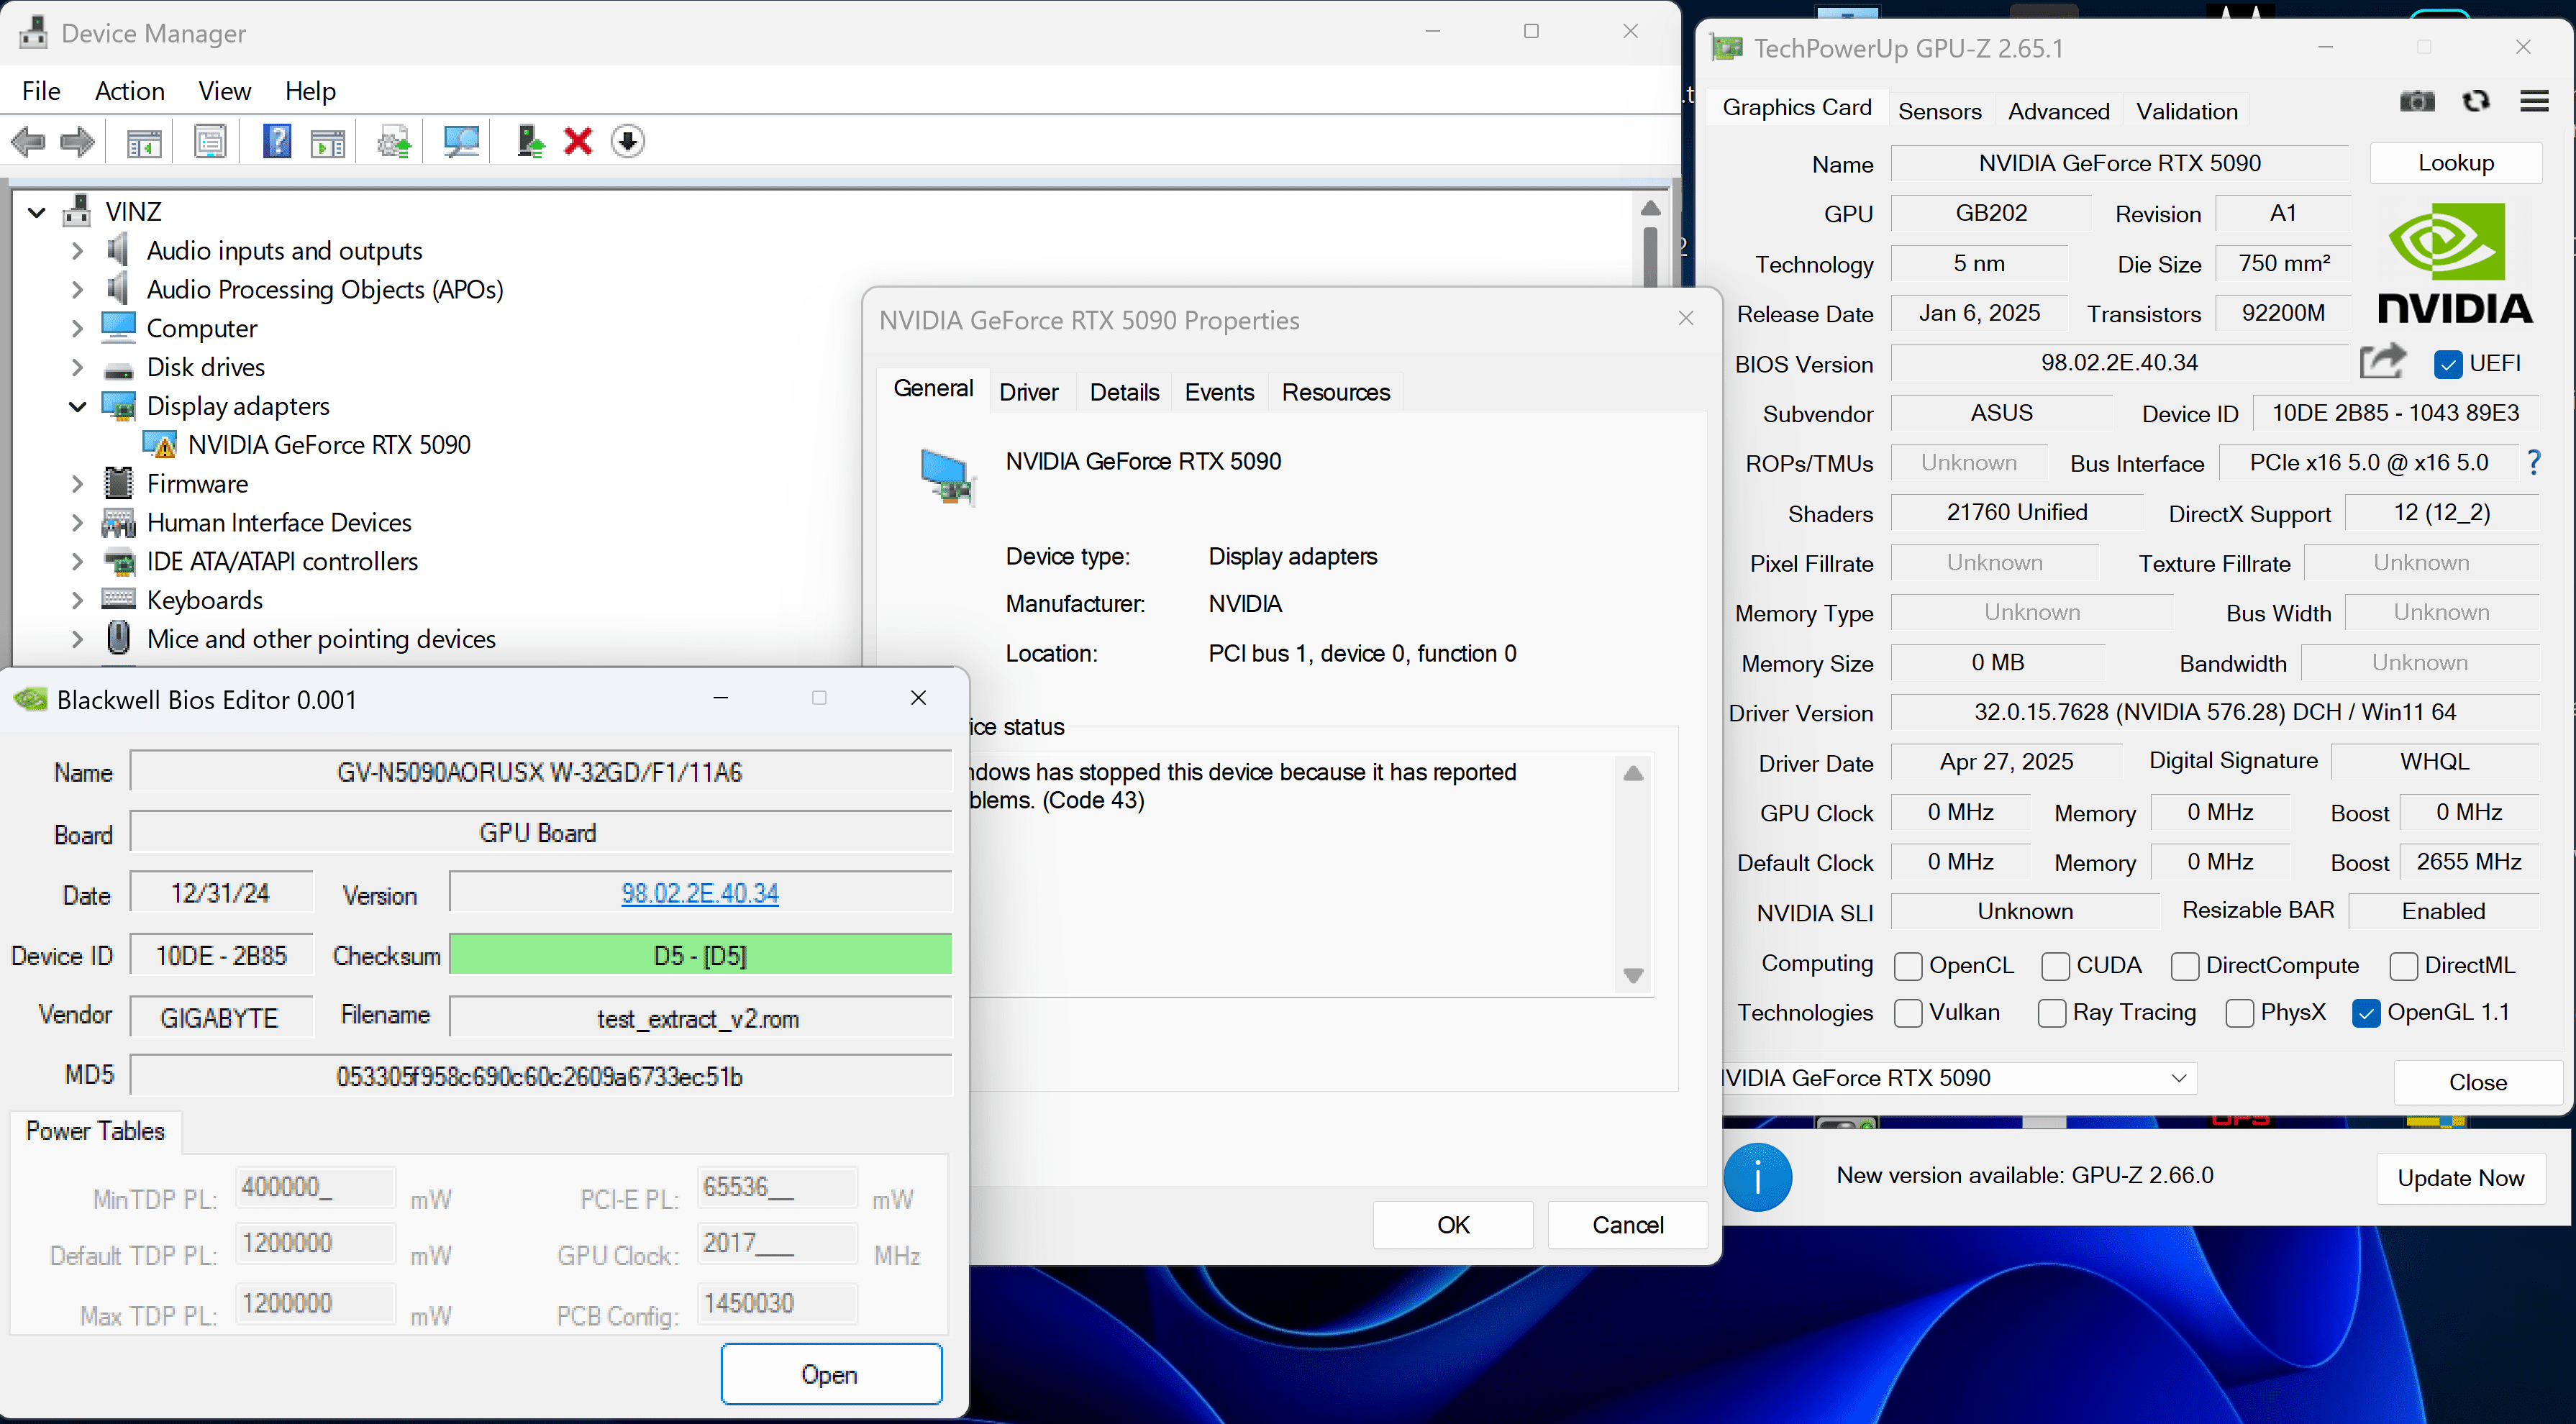The image size is (2576, 1424).
Task: Click the BIOS share/export arrow icon
Action: 2382,362
